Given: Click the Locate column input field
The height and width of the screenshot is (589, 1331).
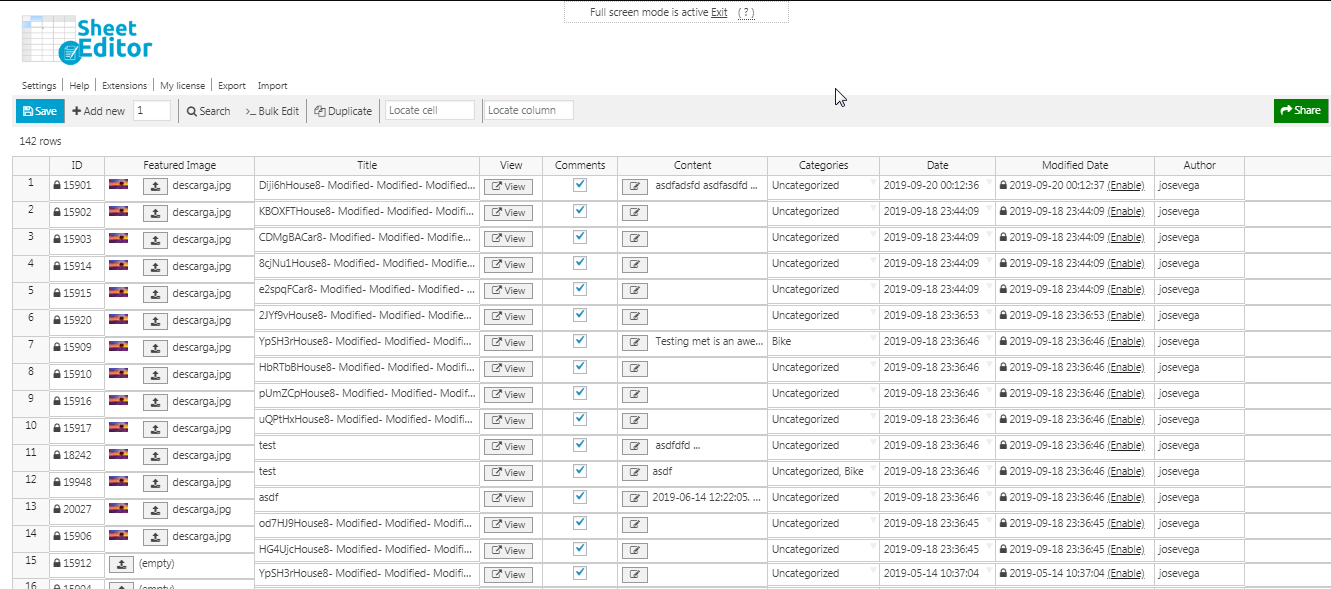Looking at the screenshot, I should point(529,110).
